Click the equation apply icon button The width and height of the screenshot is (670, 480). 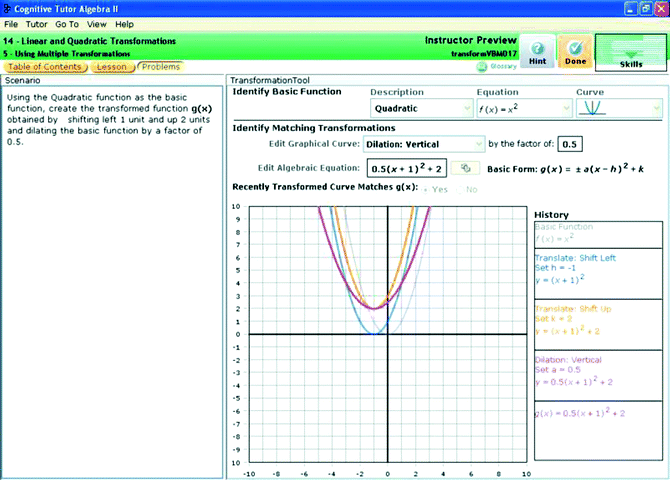point(465,168)
